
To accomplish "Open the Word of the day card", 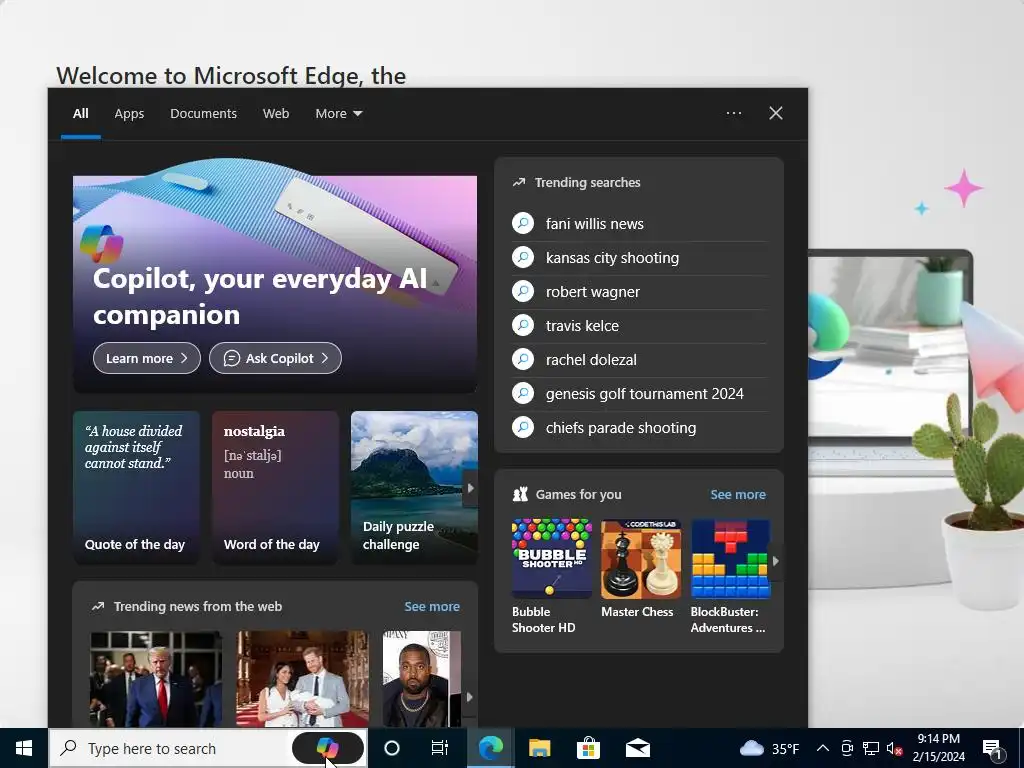I will click(276, 487).
